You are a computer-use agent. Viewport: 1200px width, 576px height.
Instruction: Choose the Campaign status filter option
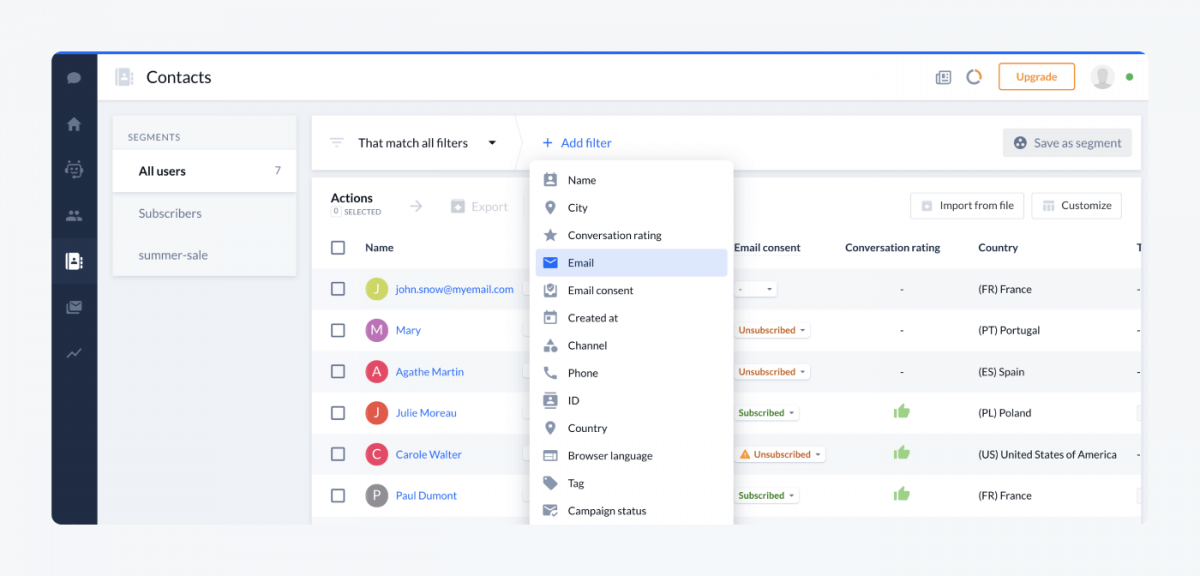(x=631, y=511)
